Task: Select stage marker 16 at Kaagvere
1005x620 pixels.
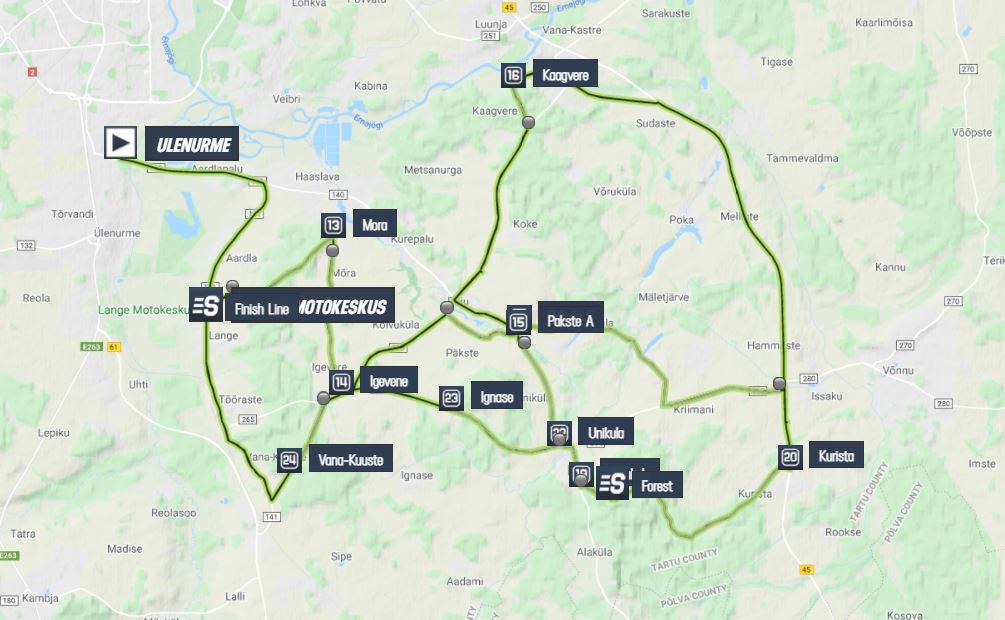Action: [x=513, y=75]
